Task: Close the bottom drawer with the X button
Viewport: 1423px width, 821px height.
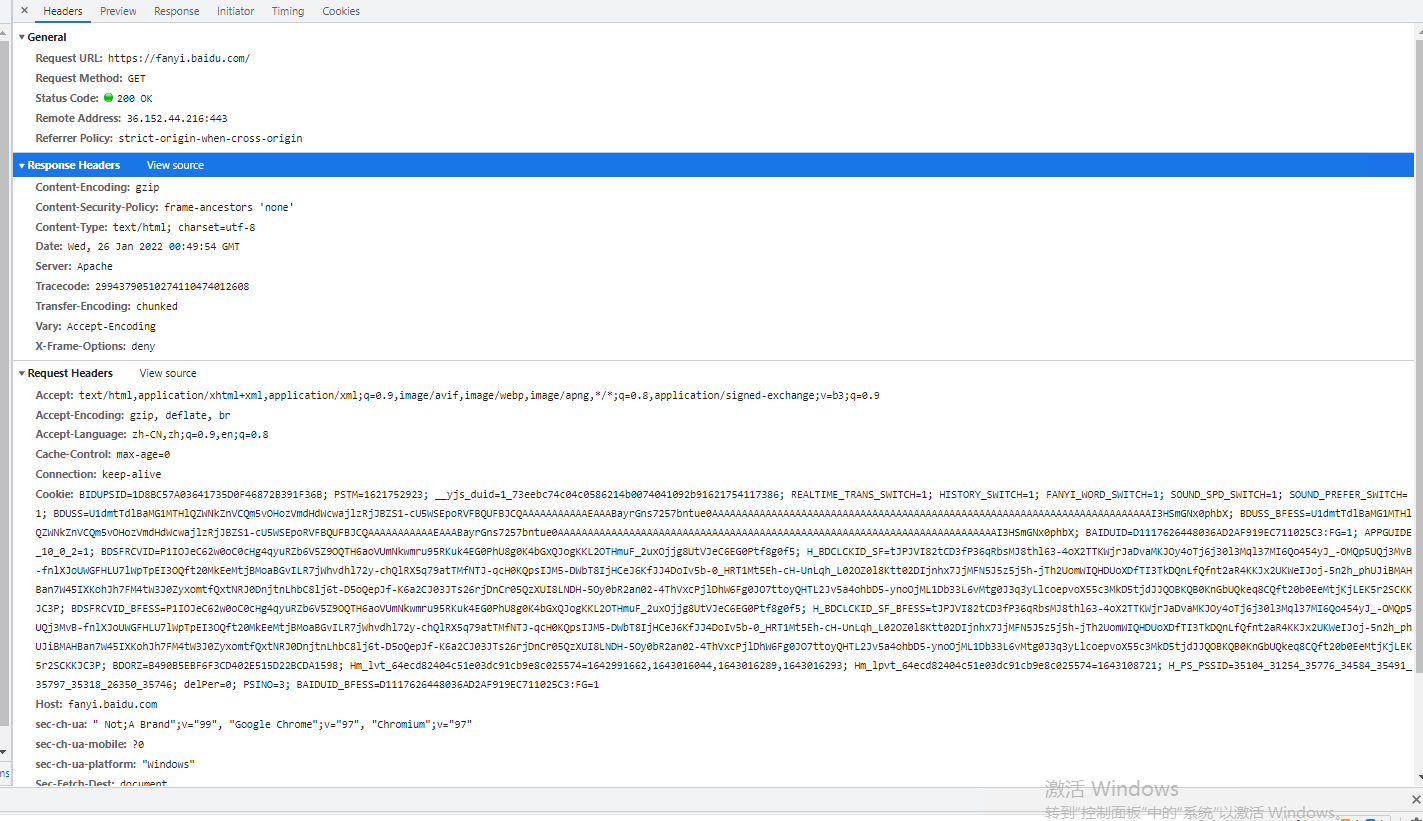Action: tap(1415, 799)
